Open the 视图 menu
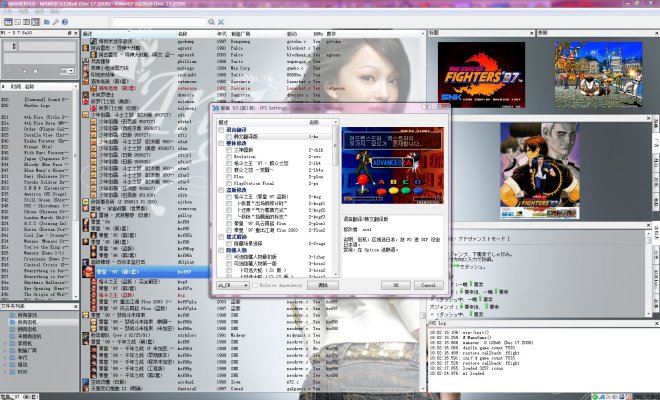The height and width of the screenshot is (400, 660). coord(23,11)
